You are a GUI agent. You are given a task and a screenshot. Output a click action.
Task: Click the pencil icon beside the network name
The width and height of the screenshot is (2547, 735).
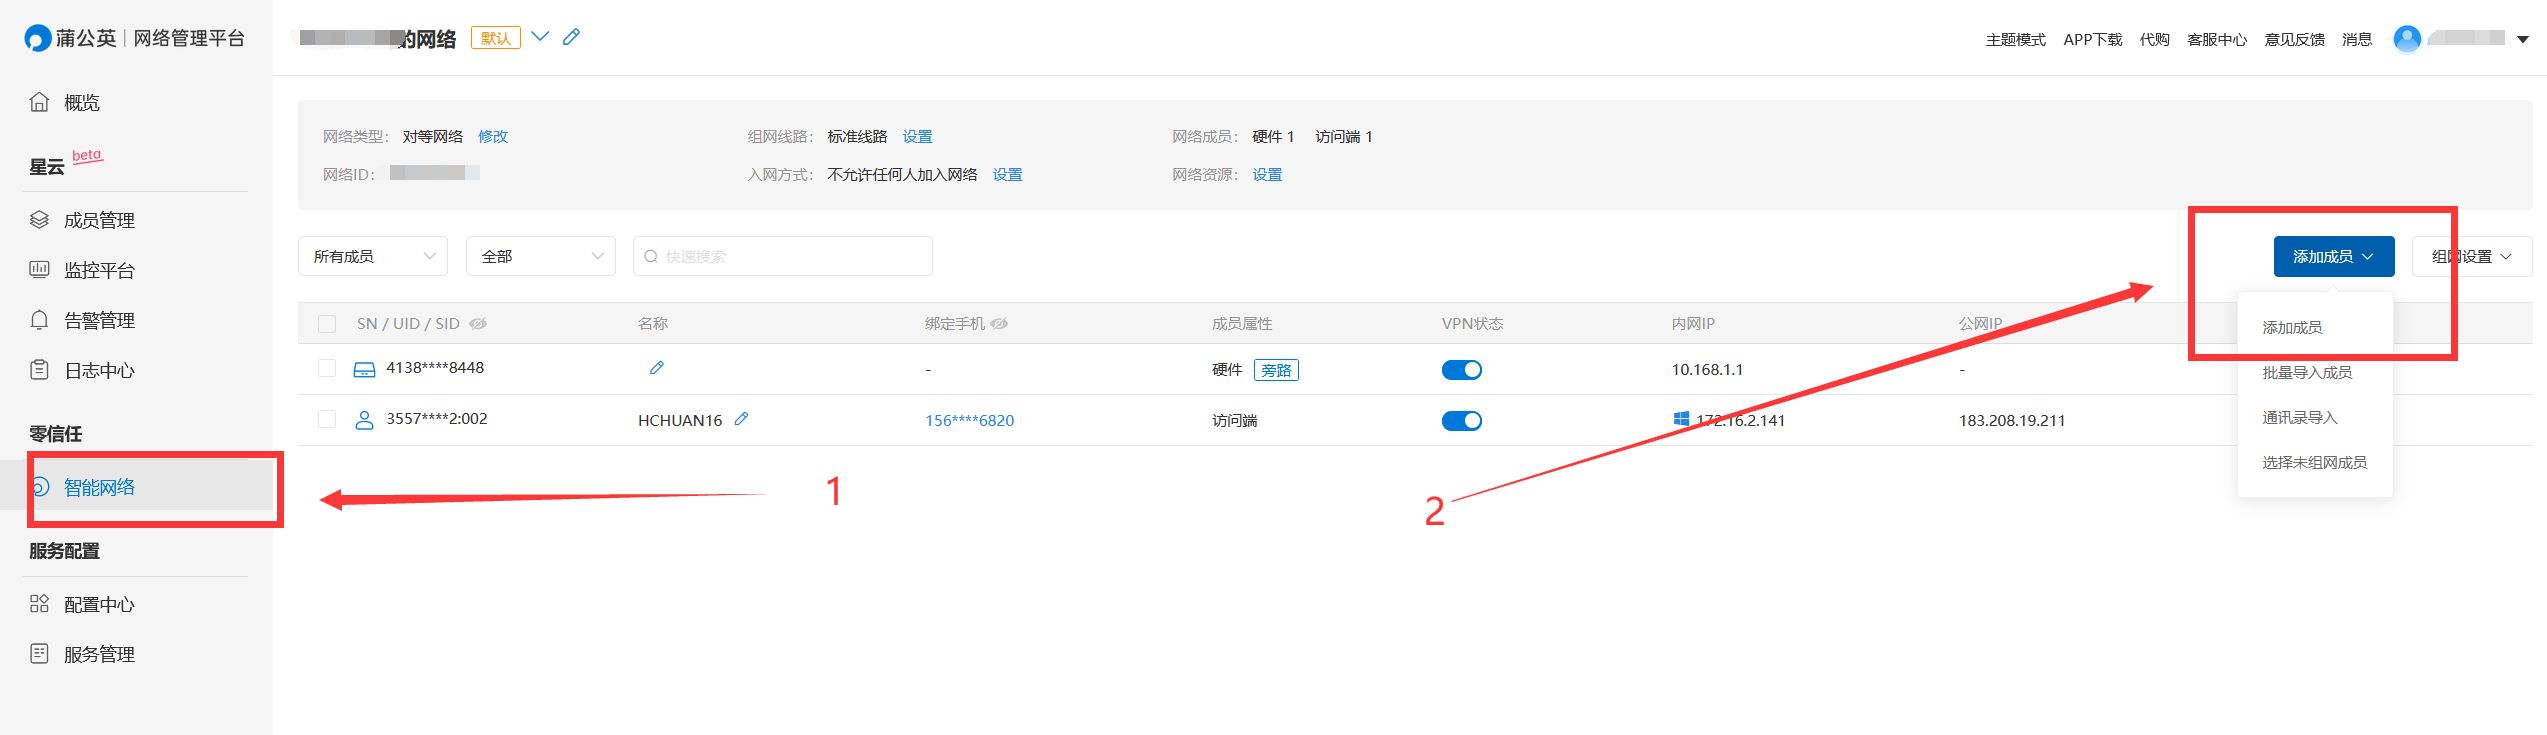pos(571,37)
